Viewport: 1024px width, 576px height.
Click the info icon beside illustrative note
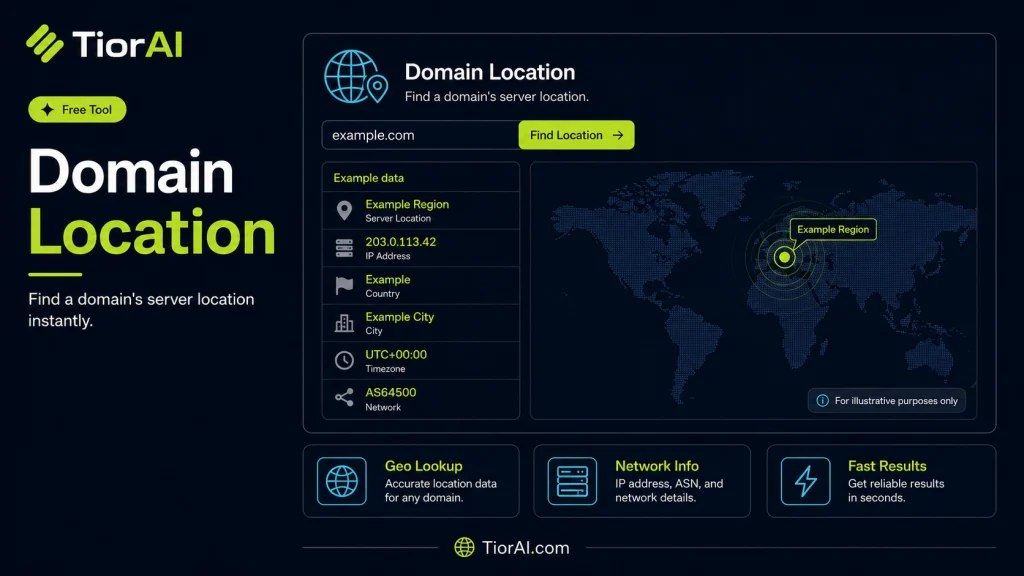tap(822, 401)
